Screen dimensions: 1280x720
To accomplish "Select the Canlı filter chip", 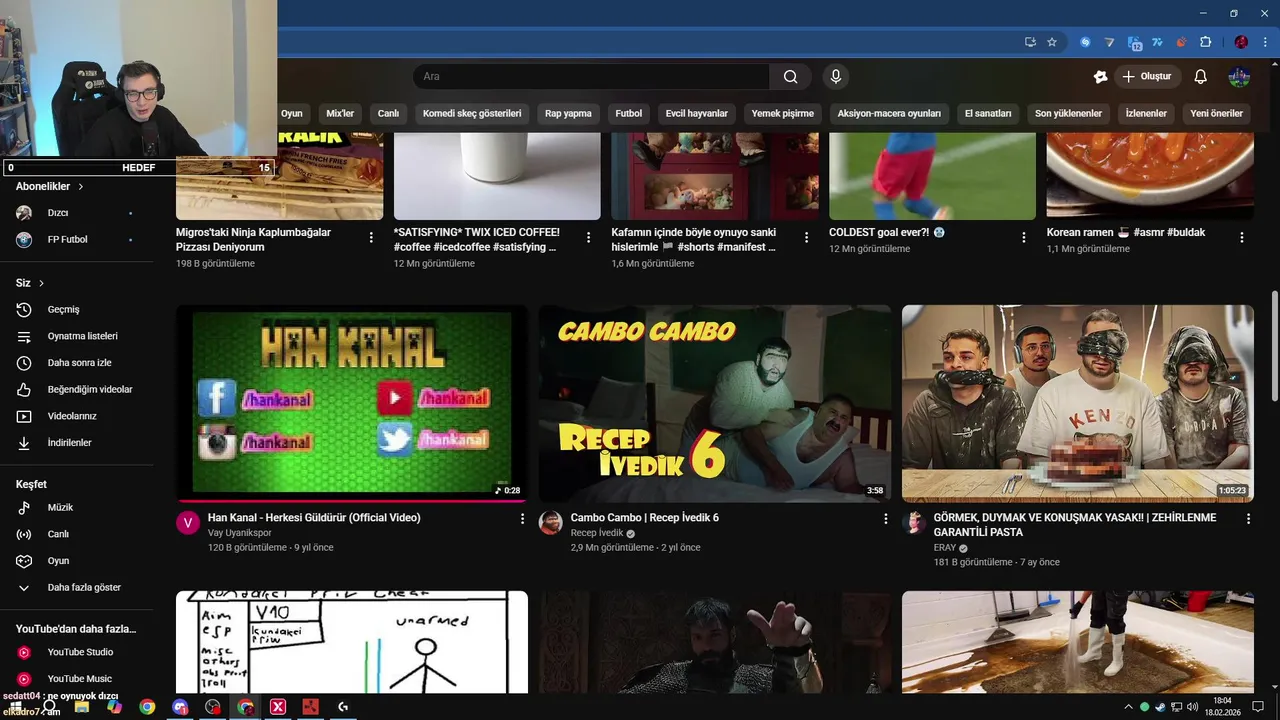I will tap(388, 114).
